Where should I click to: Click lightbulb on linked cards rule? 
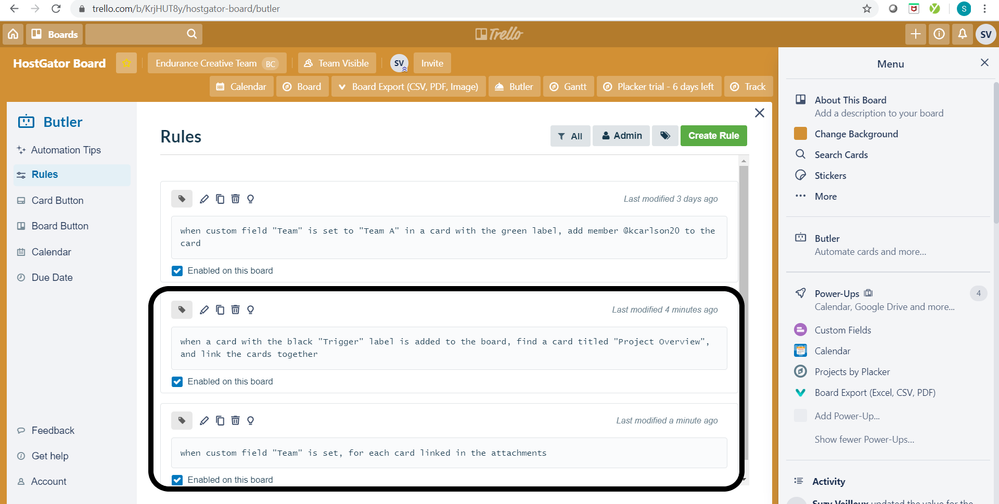(x=250, y=421)
